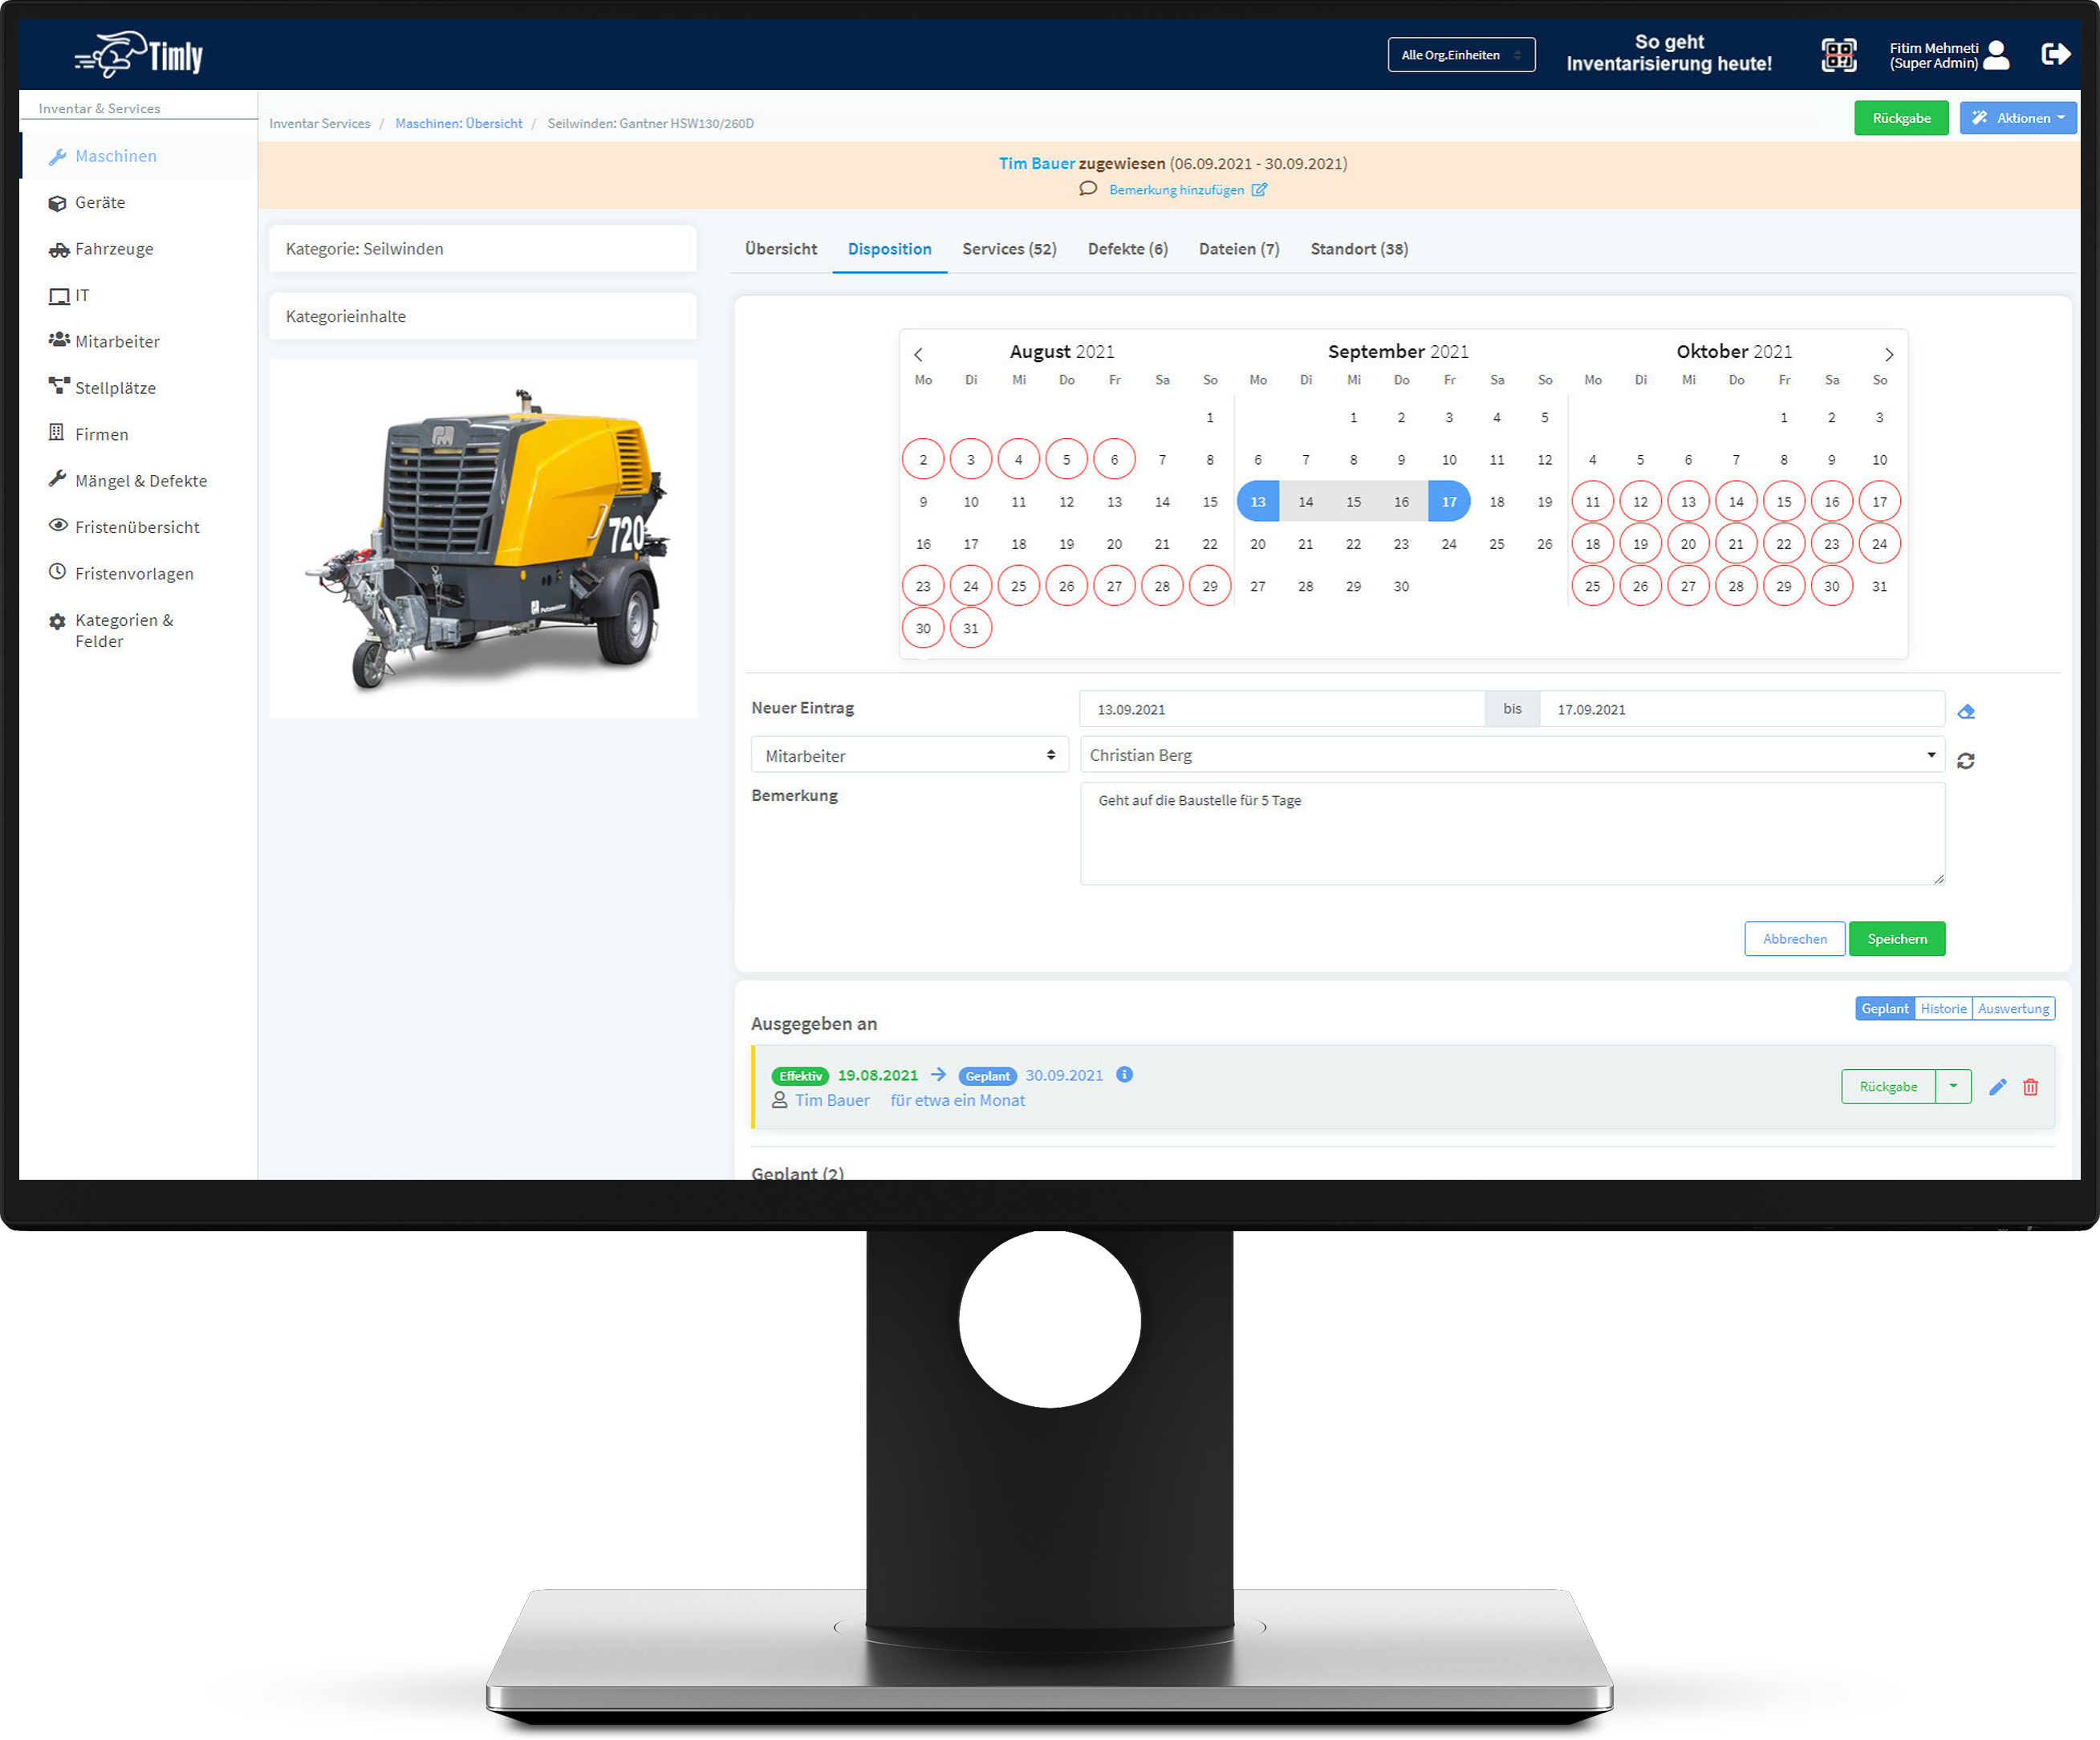The height and width of the screenshot is (1740, 2100).
Task: Click the edit icon next to Bemerkung hinzufügen
Action: pyautogui.click(x=1259, y=189)
